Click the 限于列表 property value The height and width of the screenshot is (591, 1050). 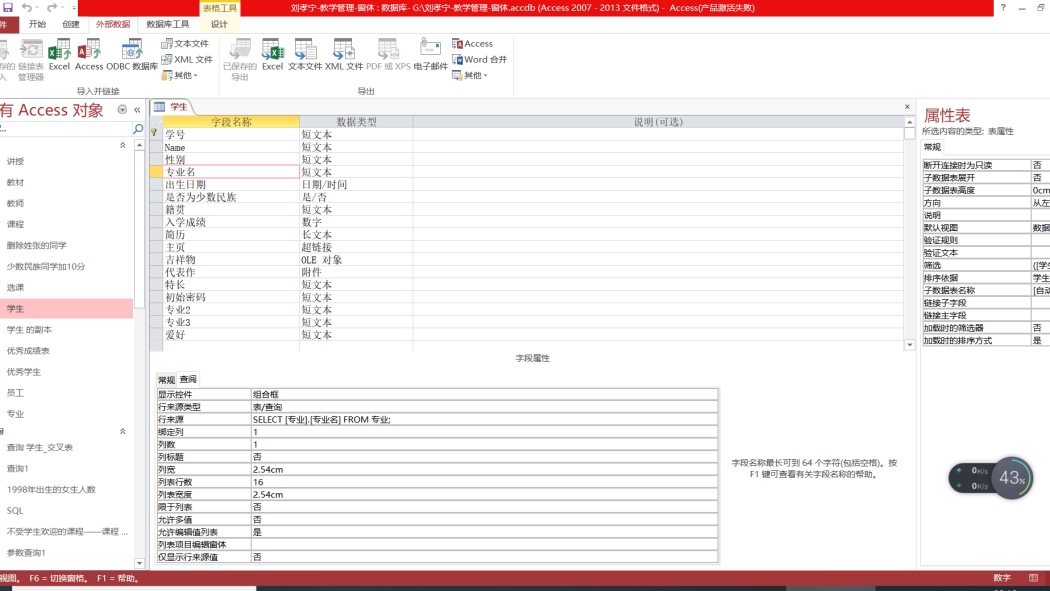click(x=484, y=507)
